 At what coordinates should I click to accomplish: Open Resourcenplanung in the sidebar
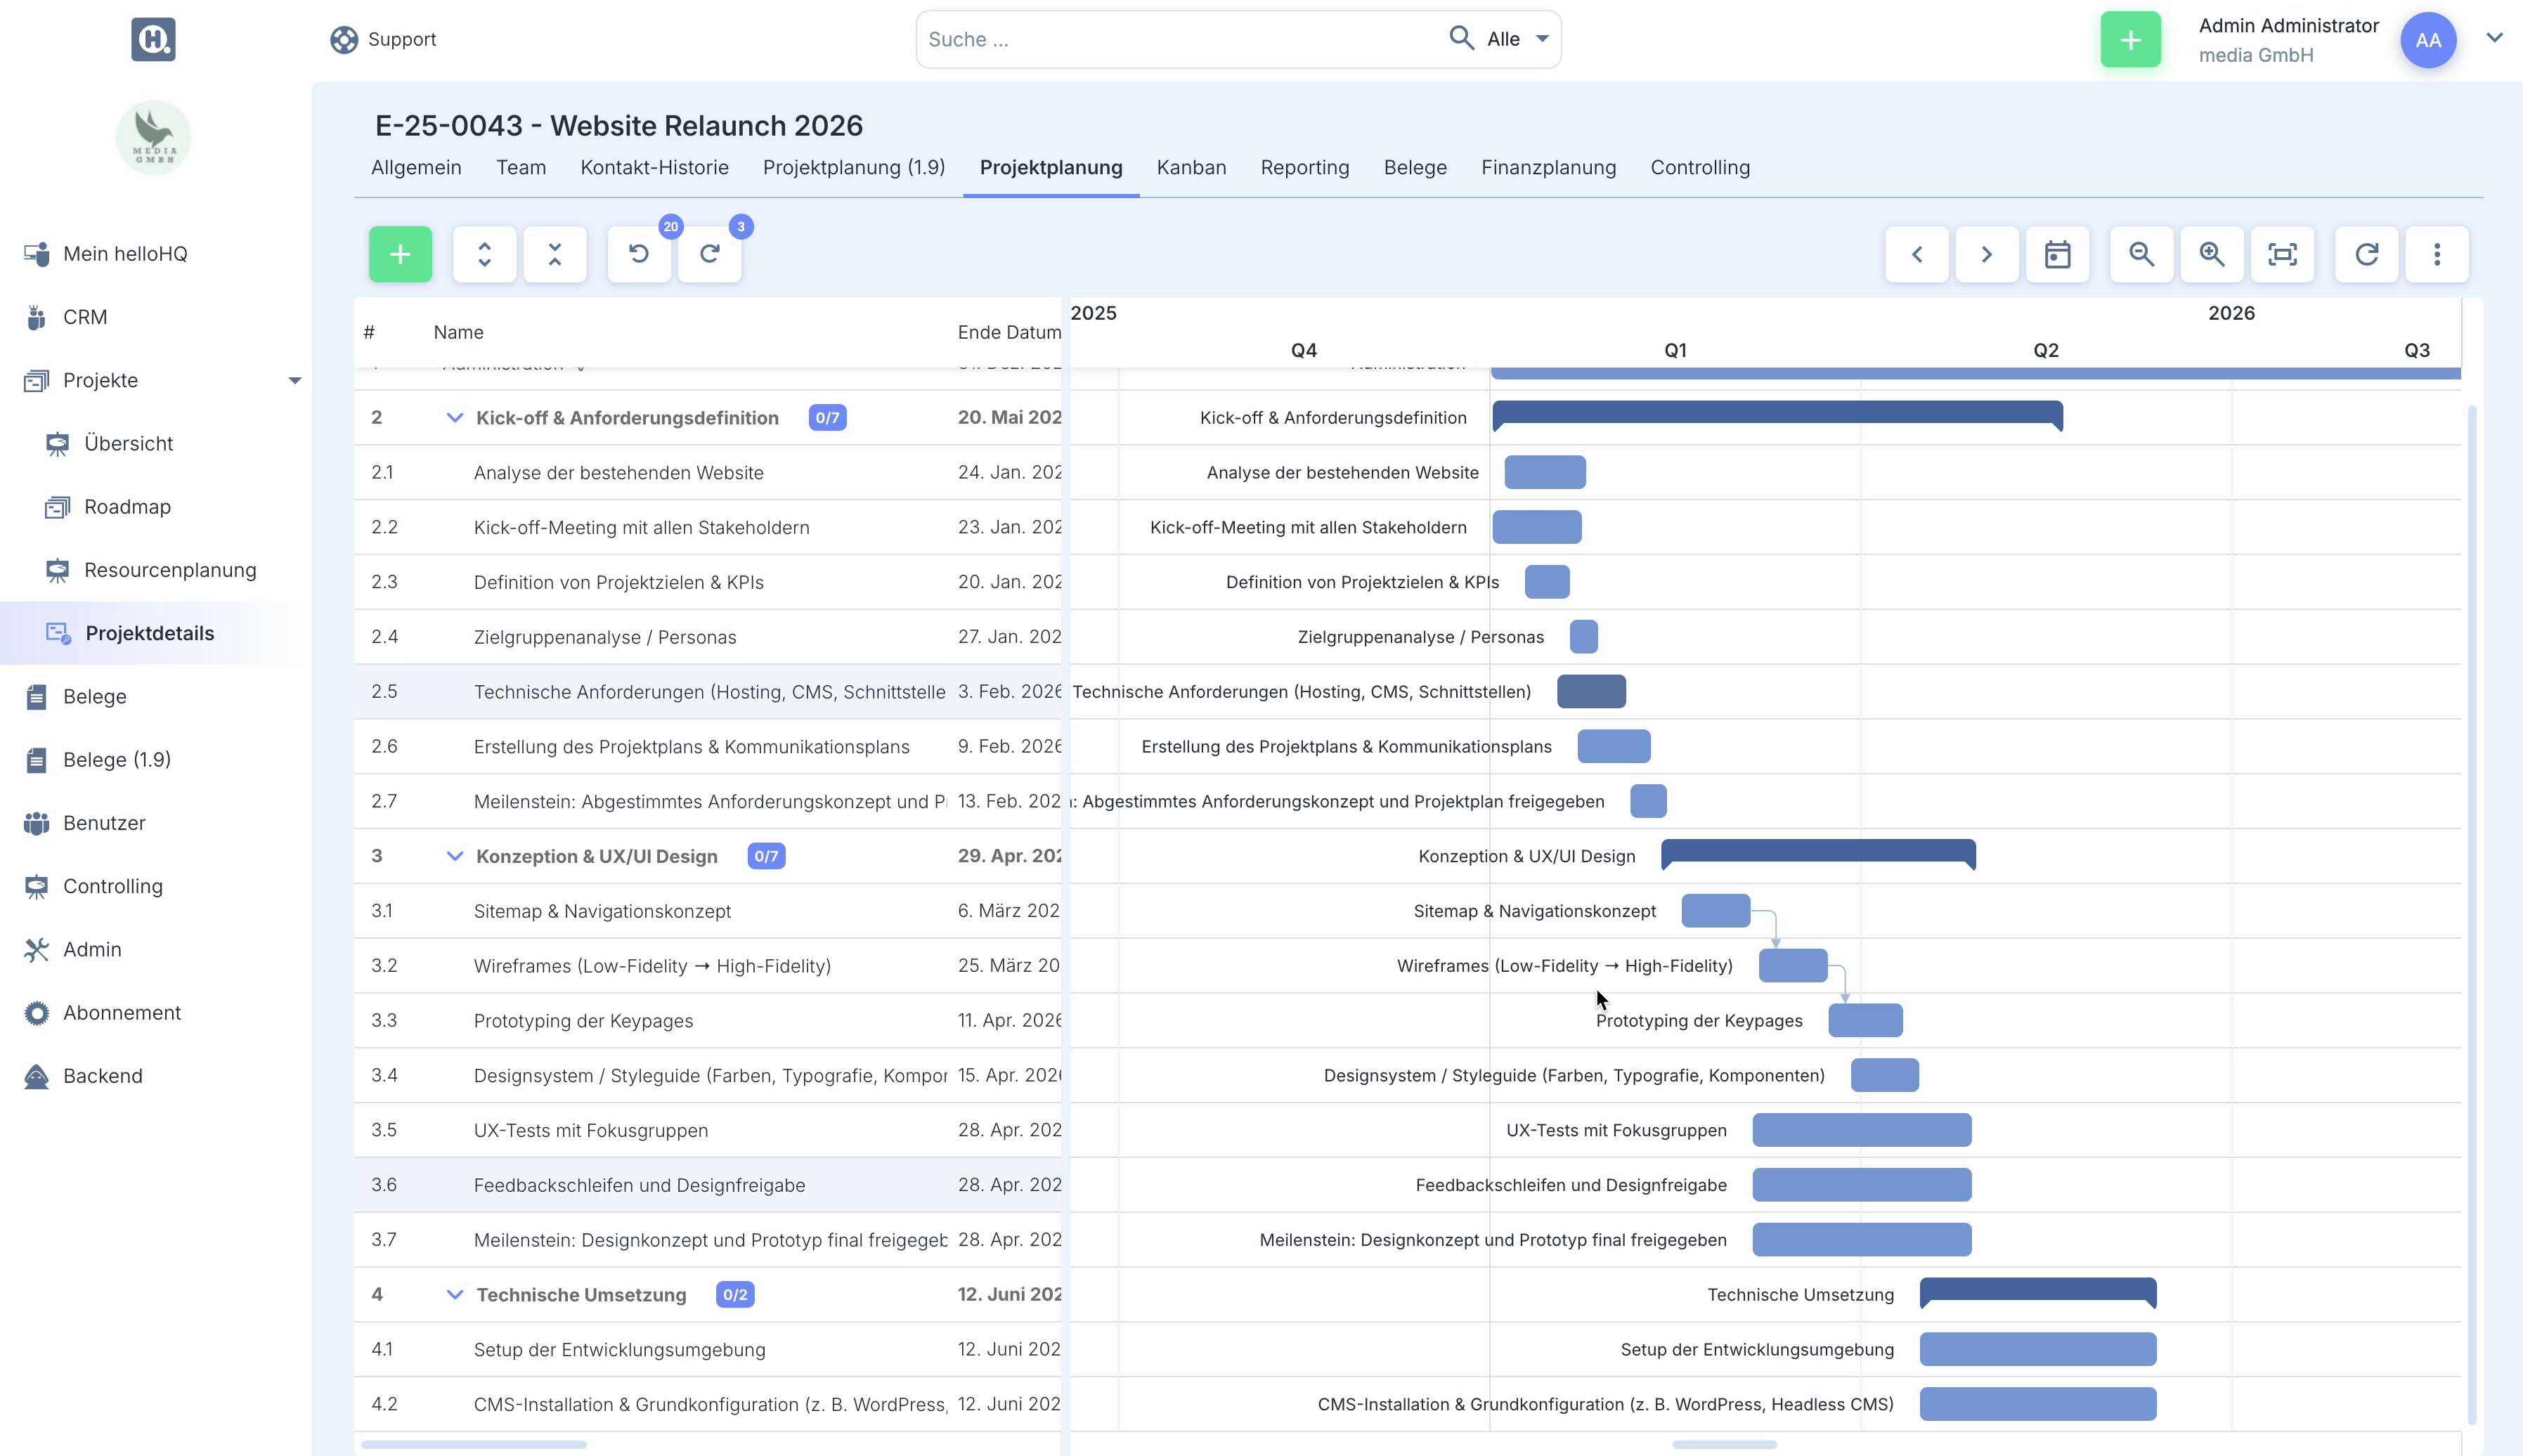pyautogui.click(x=170, y=570)
